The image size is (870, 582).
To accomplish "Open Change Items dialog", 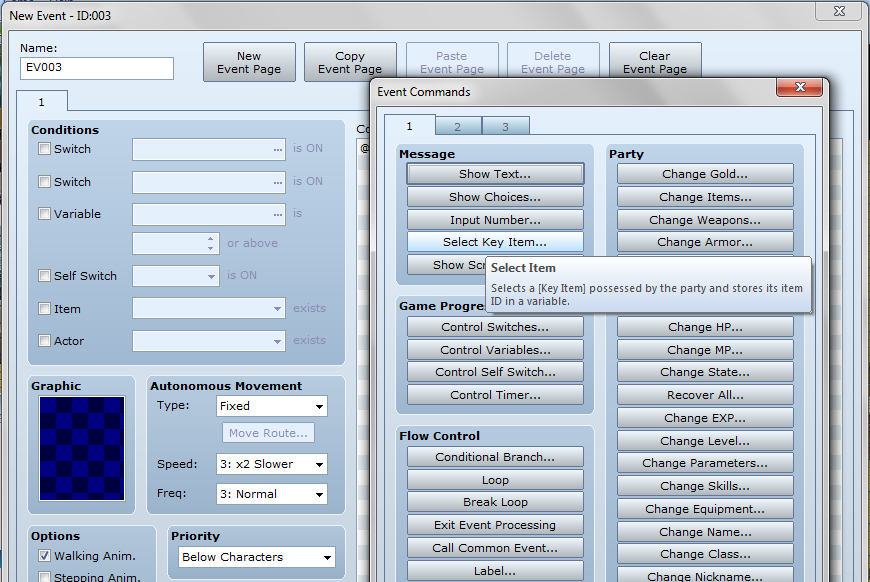I will (704, 196).
